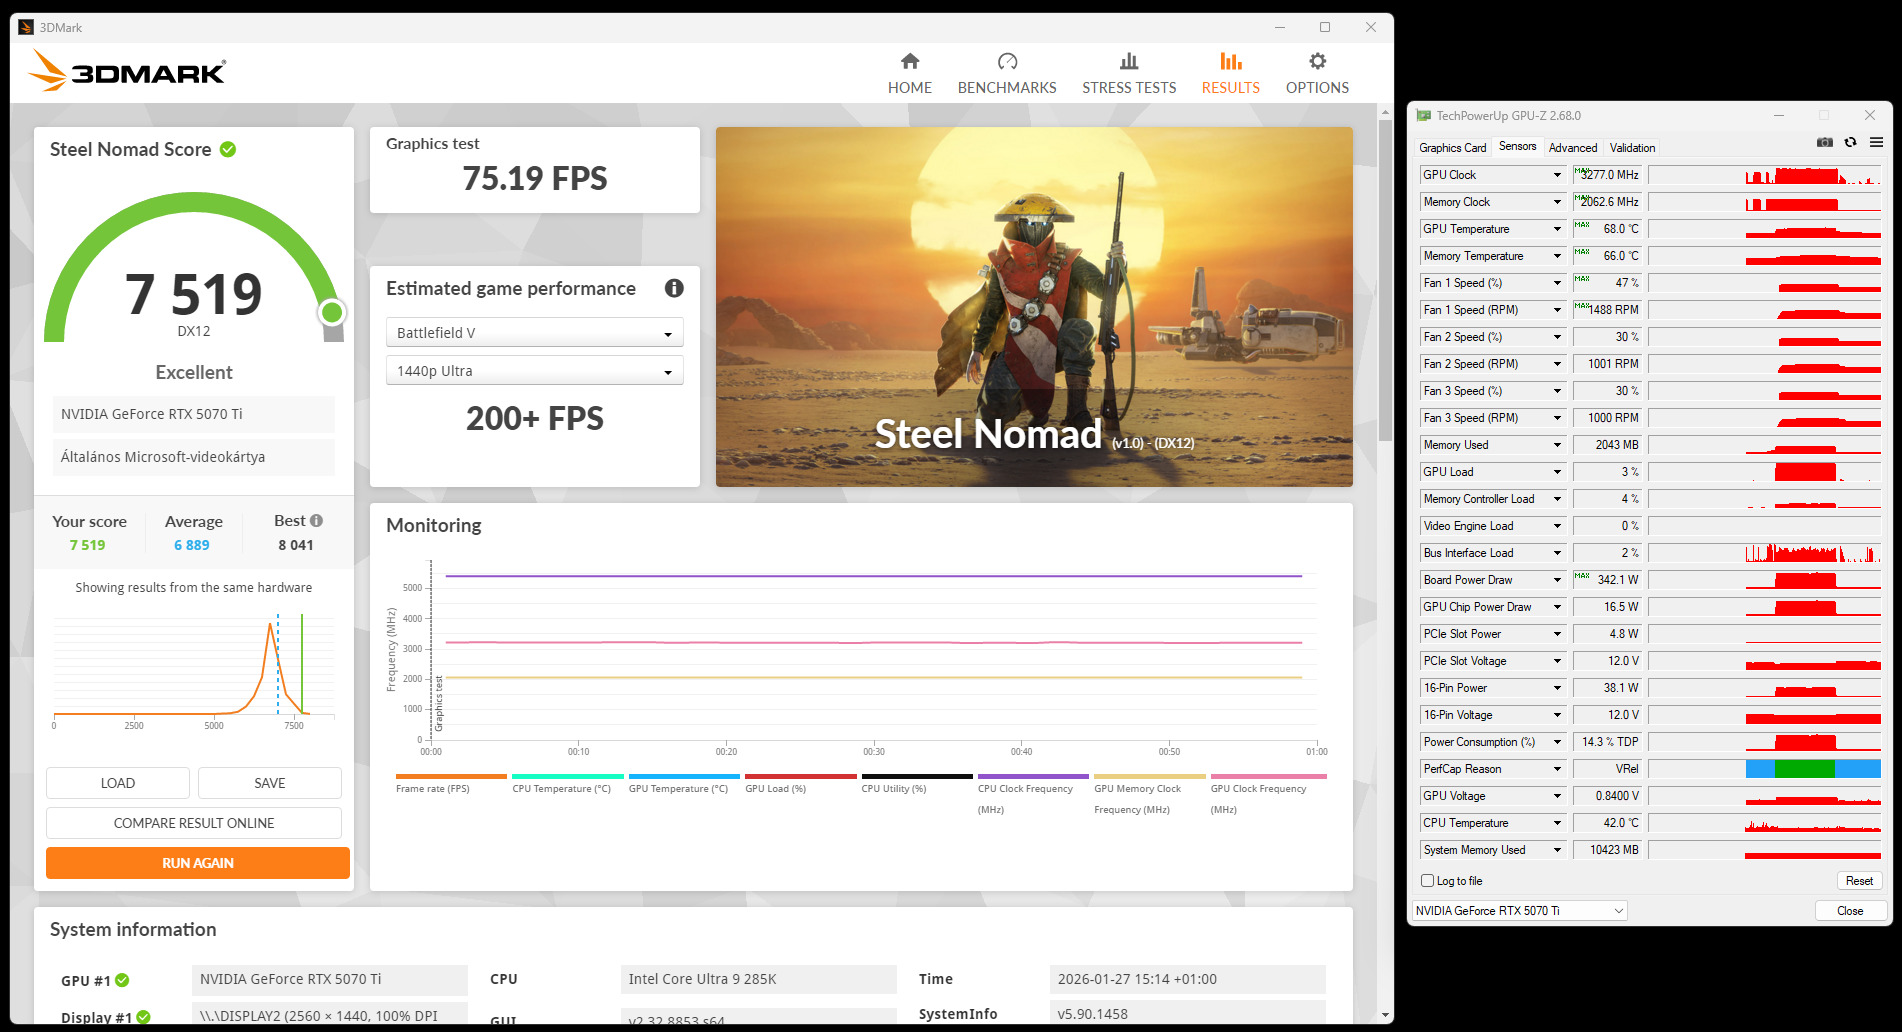1902x1032 pixels.
Task: Click the Reset button in GPU-Z
Action: tap(1859, 881)
